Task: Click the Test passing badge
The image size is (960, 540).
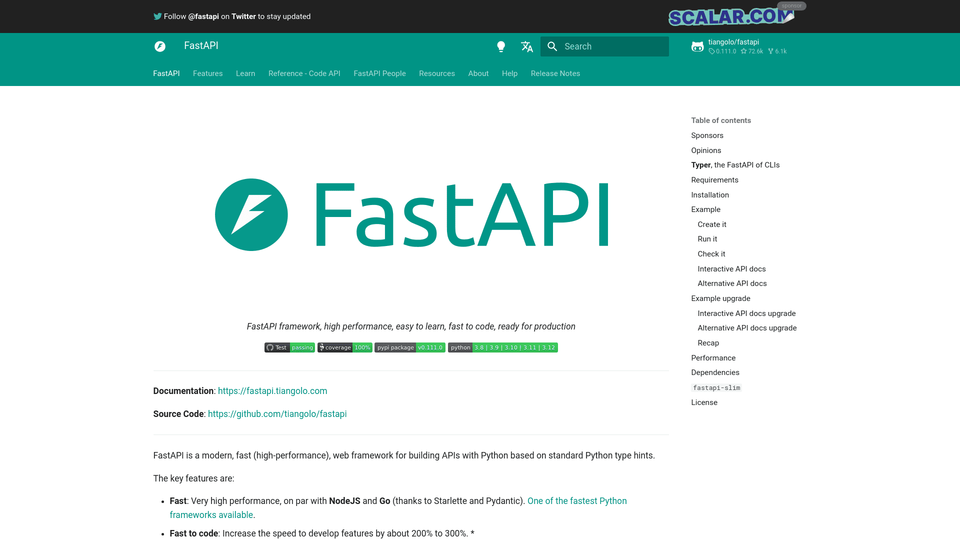Action: click(x=290, y=347)
